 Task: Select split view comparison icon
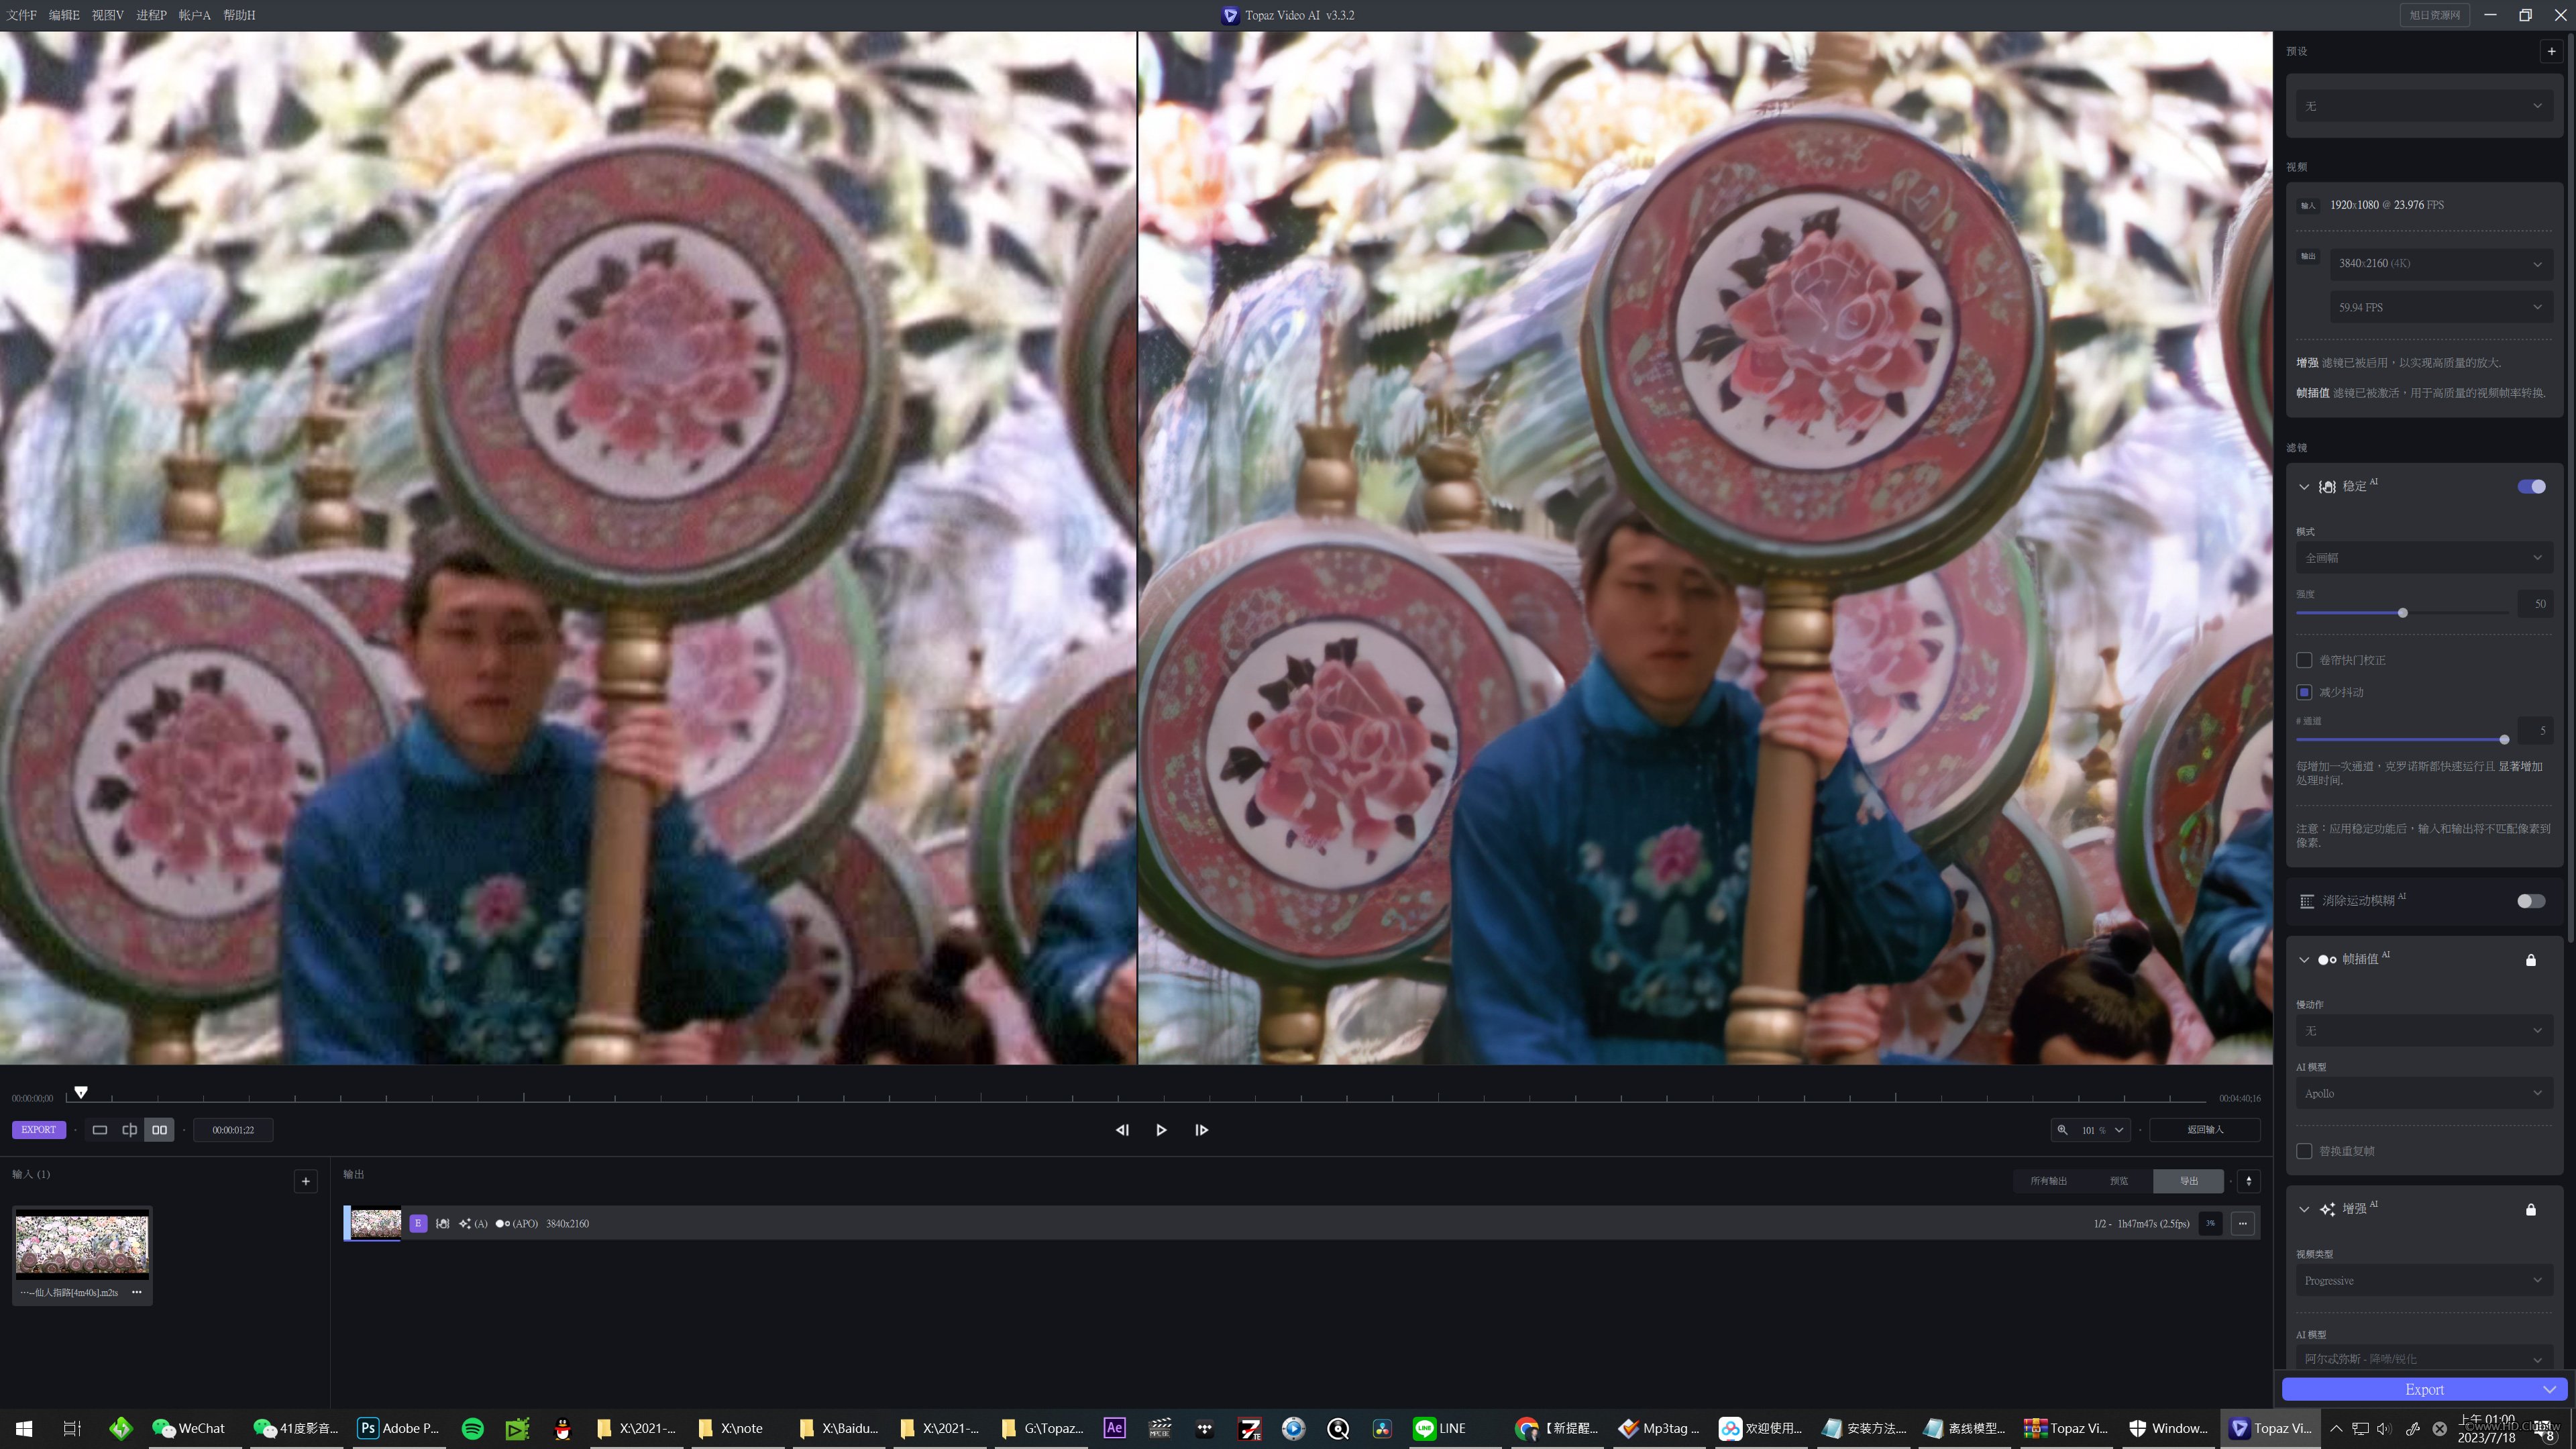(x=129, y=1130)
